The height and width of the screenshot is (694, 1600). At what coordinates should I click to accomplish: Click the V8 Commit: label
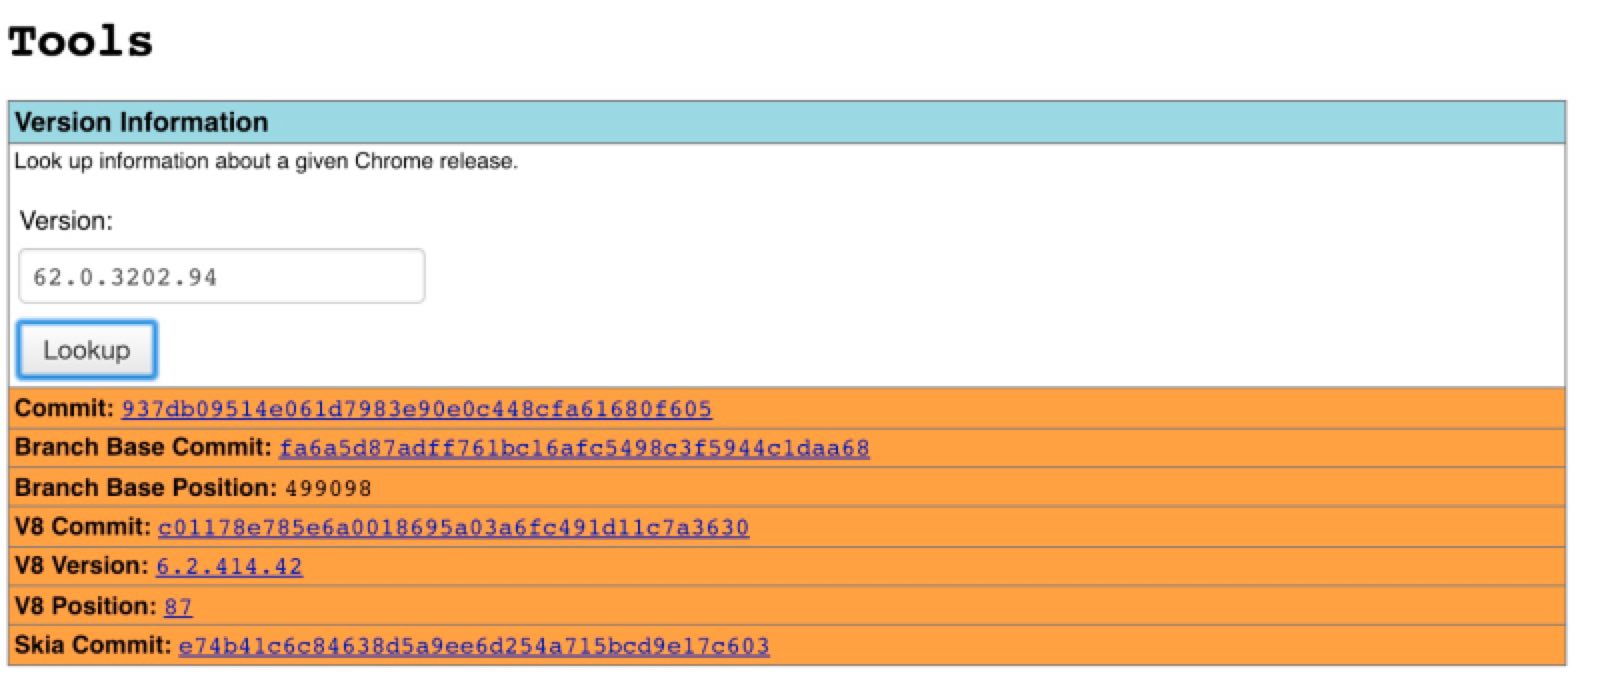point(83,527)
